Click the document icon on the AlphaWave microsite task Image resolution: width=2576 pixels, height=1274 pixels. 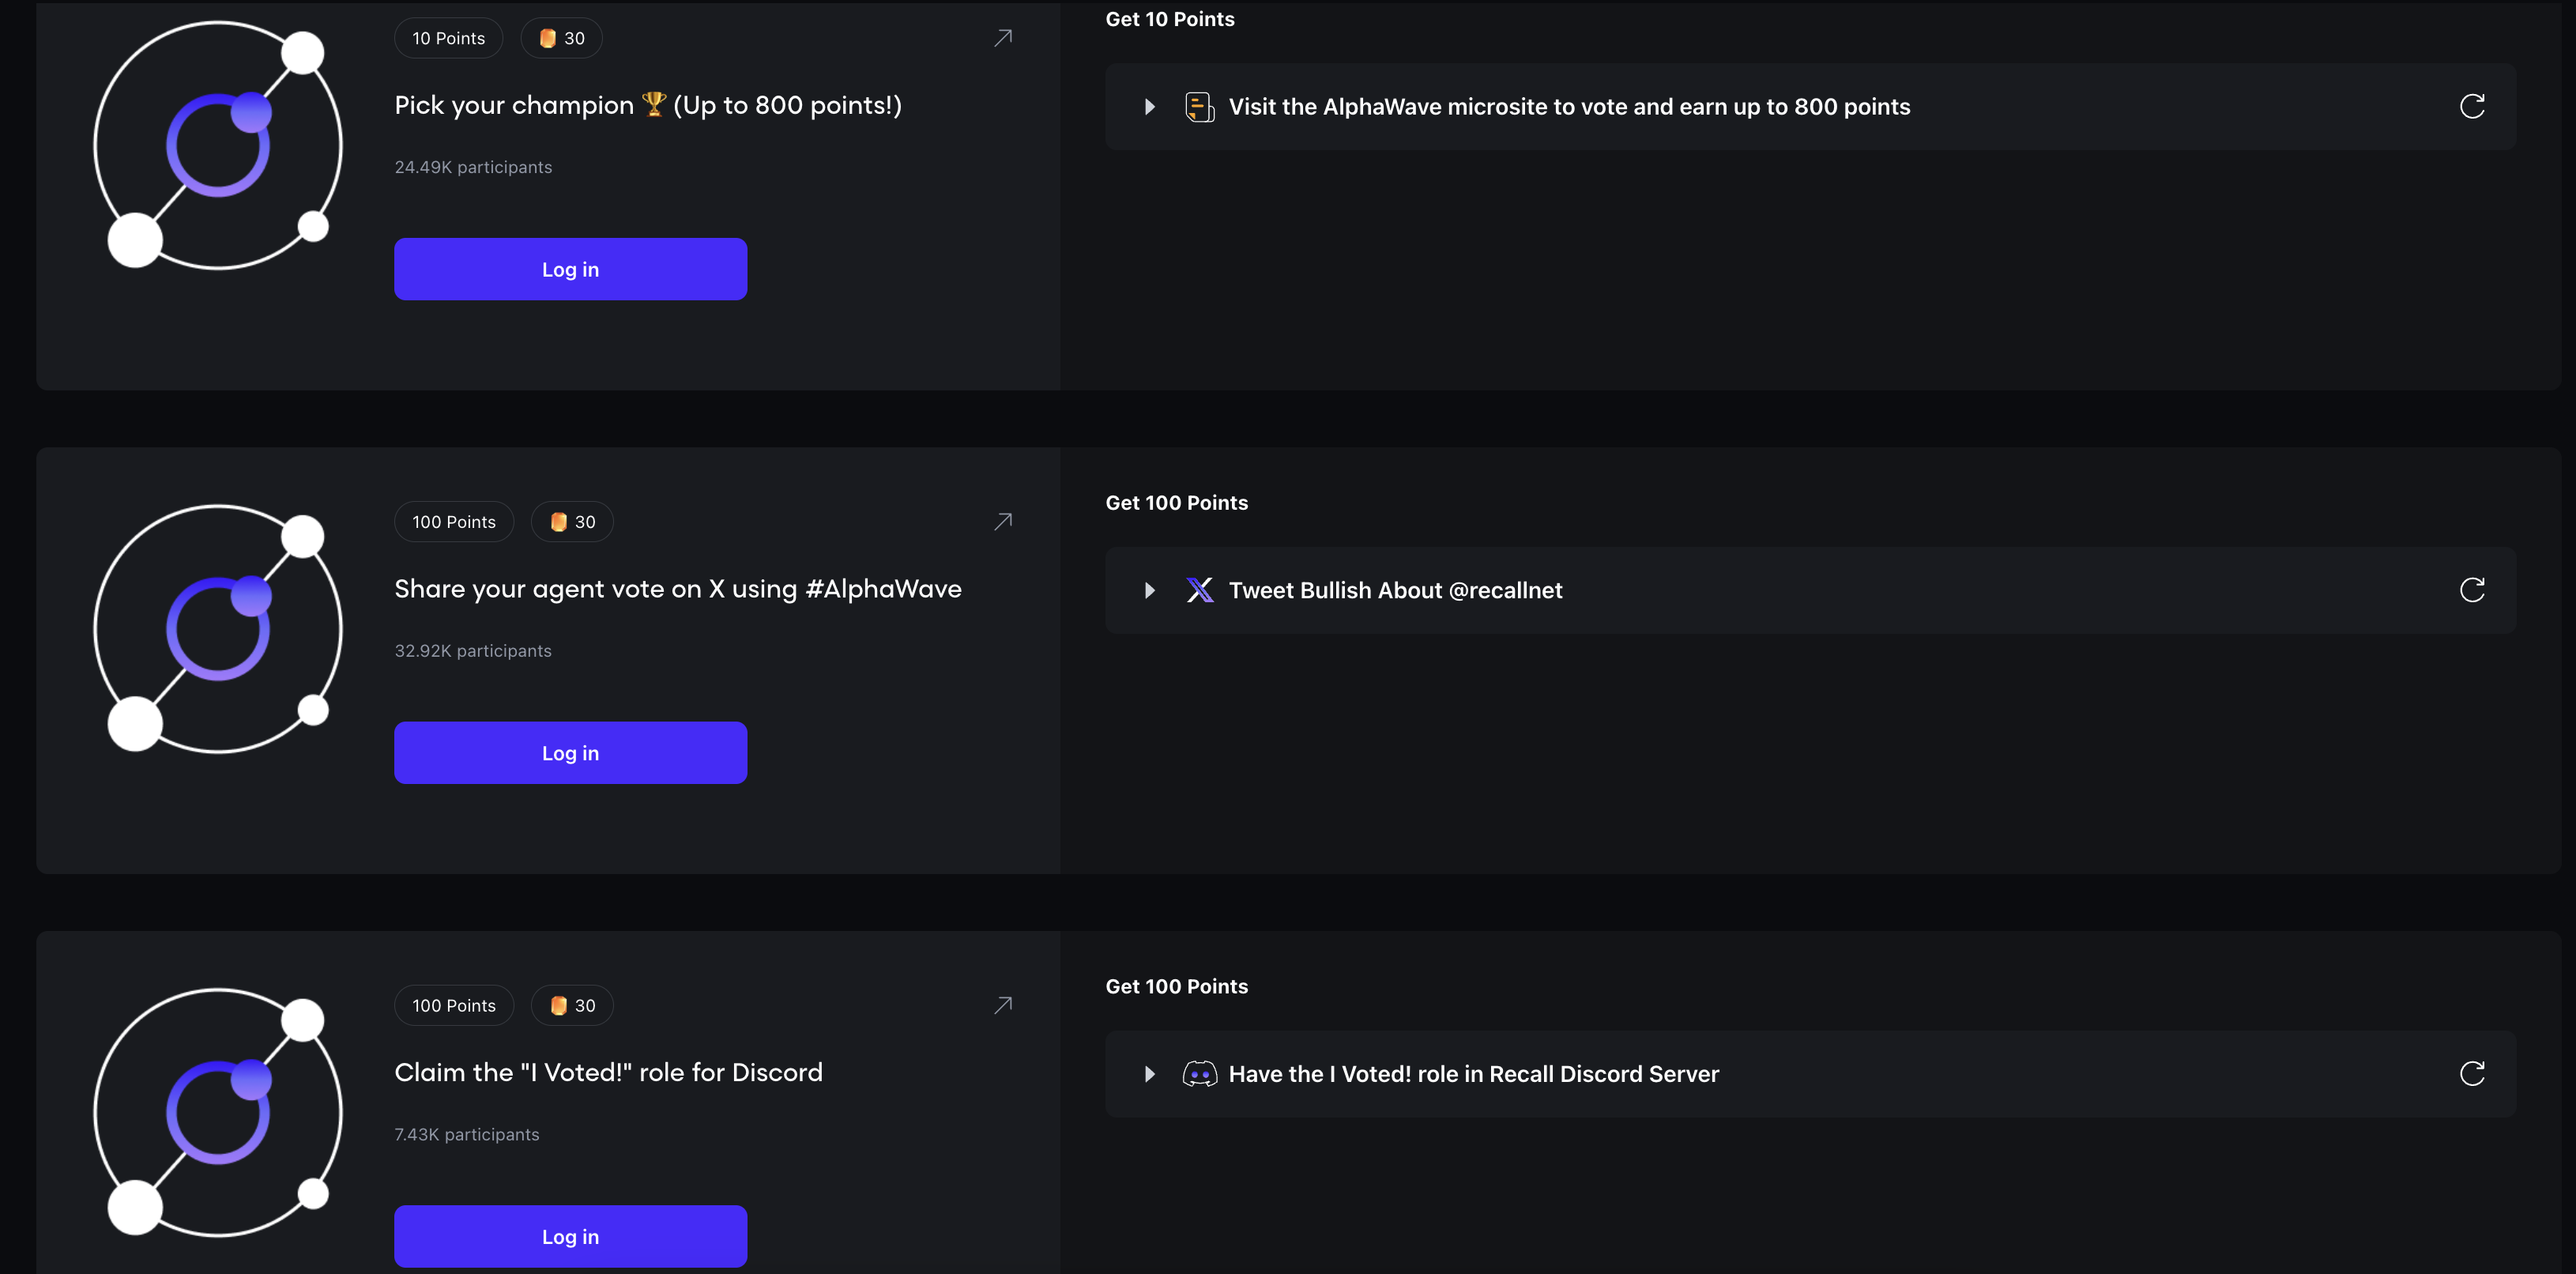tap(1200, 106)
